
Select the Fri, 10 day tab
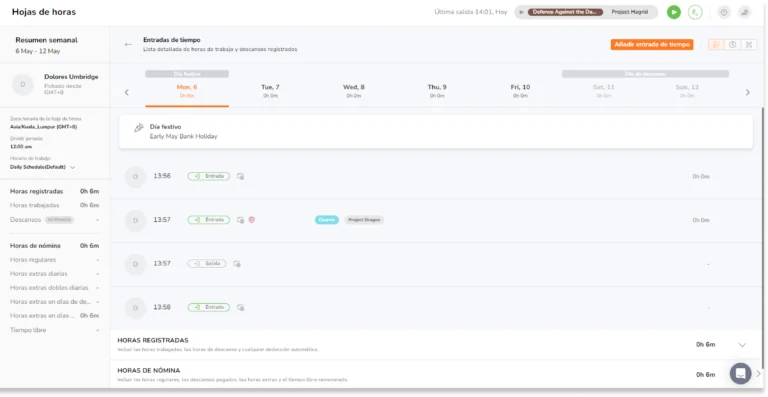pos(520,91)
